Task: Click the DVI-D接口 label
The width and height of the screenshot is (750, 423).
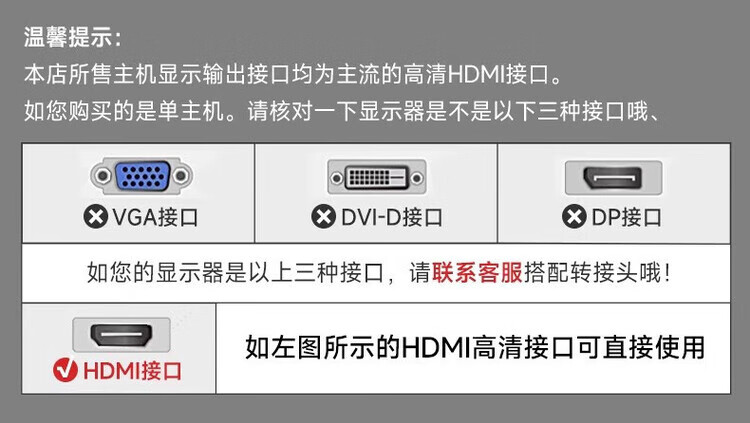Action: coord(392,217)
